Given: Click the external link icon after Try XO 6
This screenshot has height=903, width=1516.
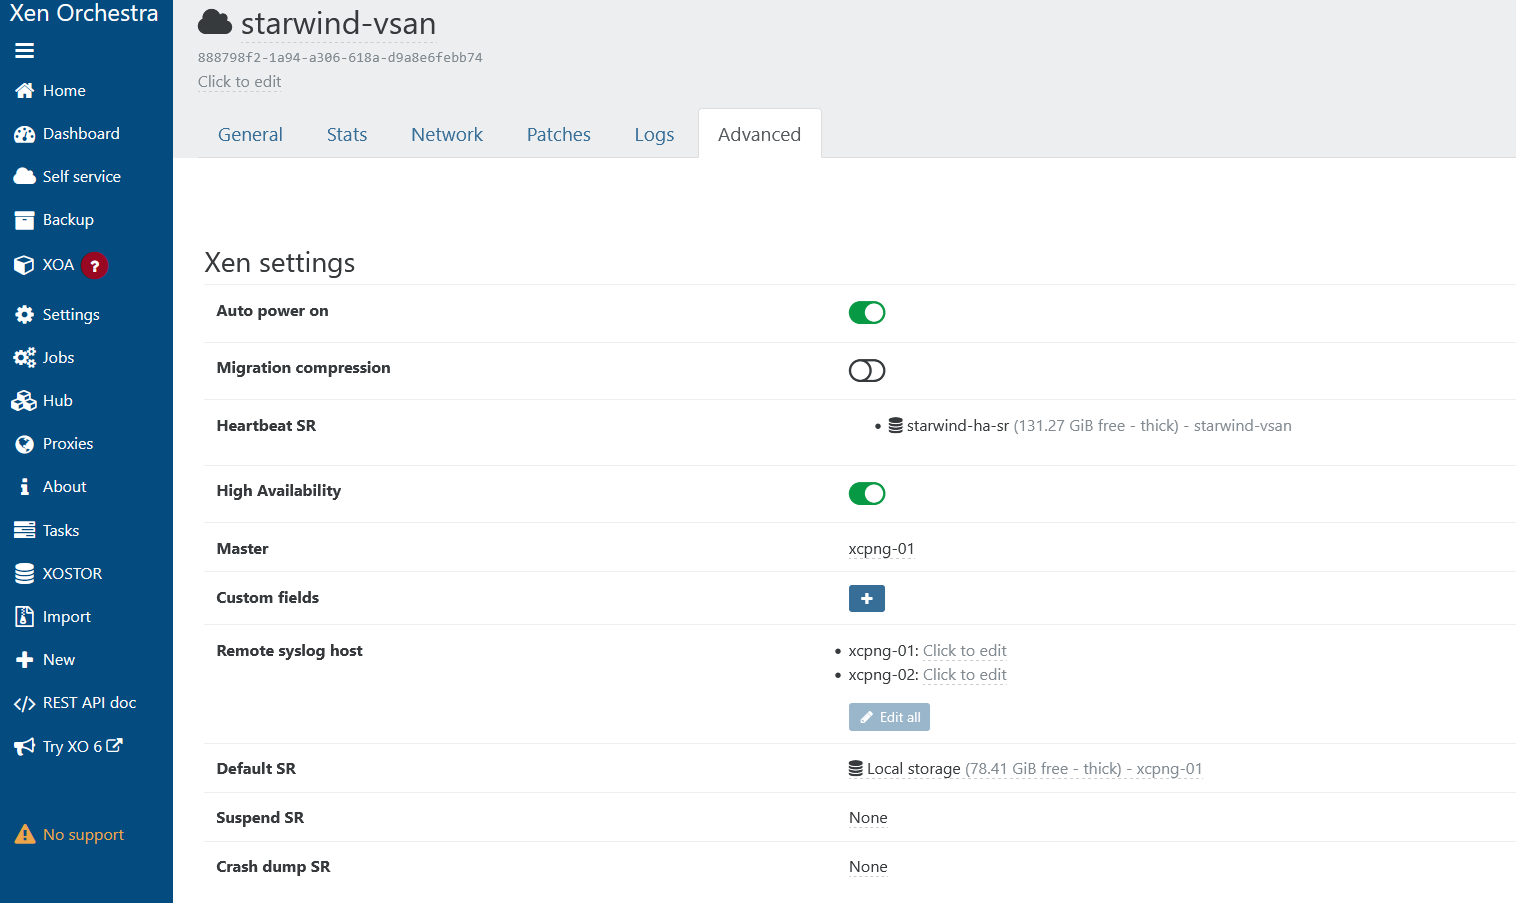Looking at the screenshot, I should click(x=115, y=746).
